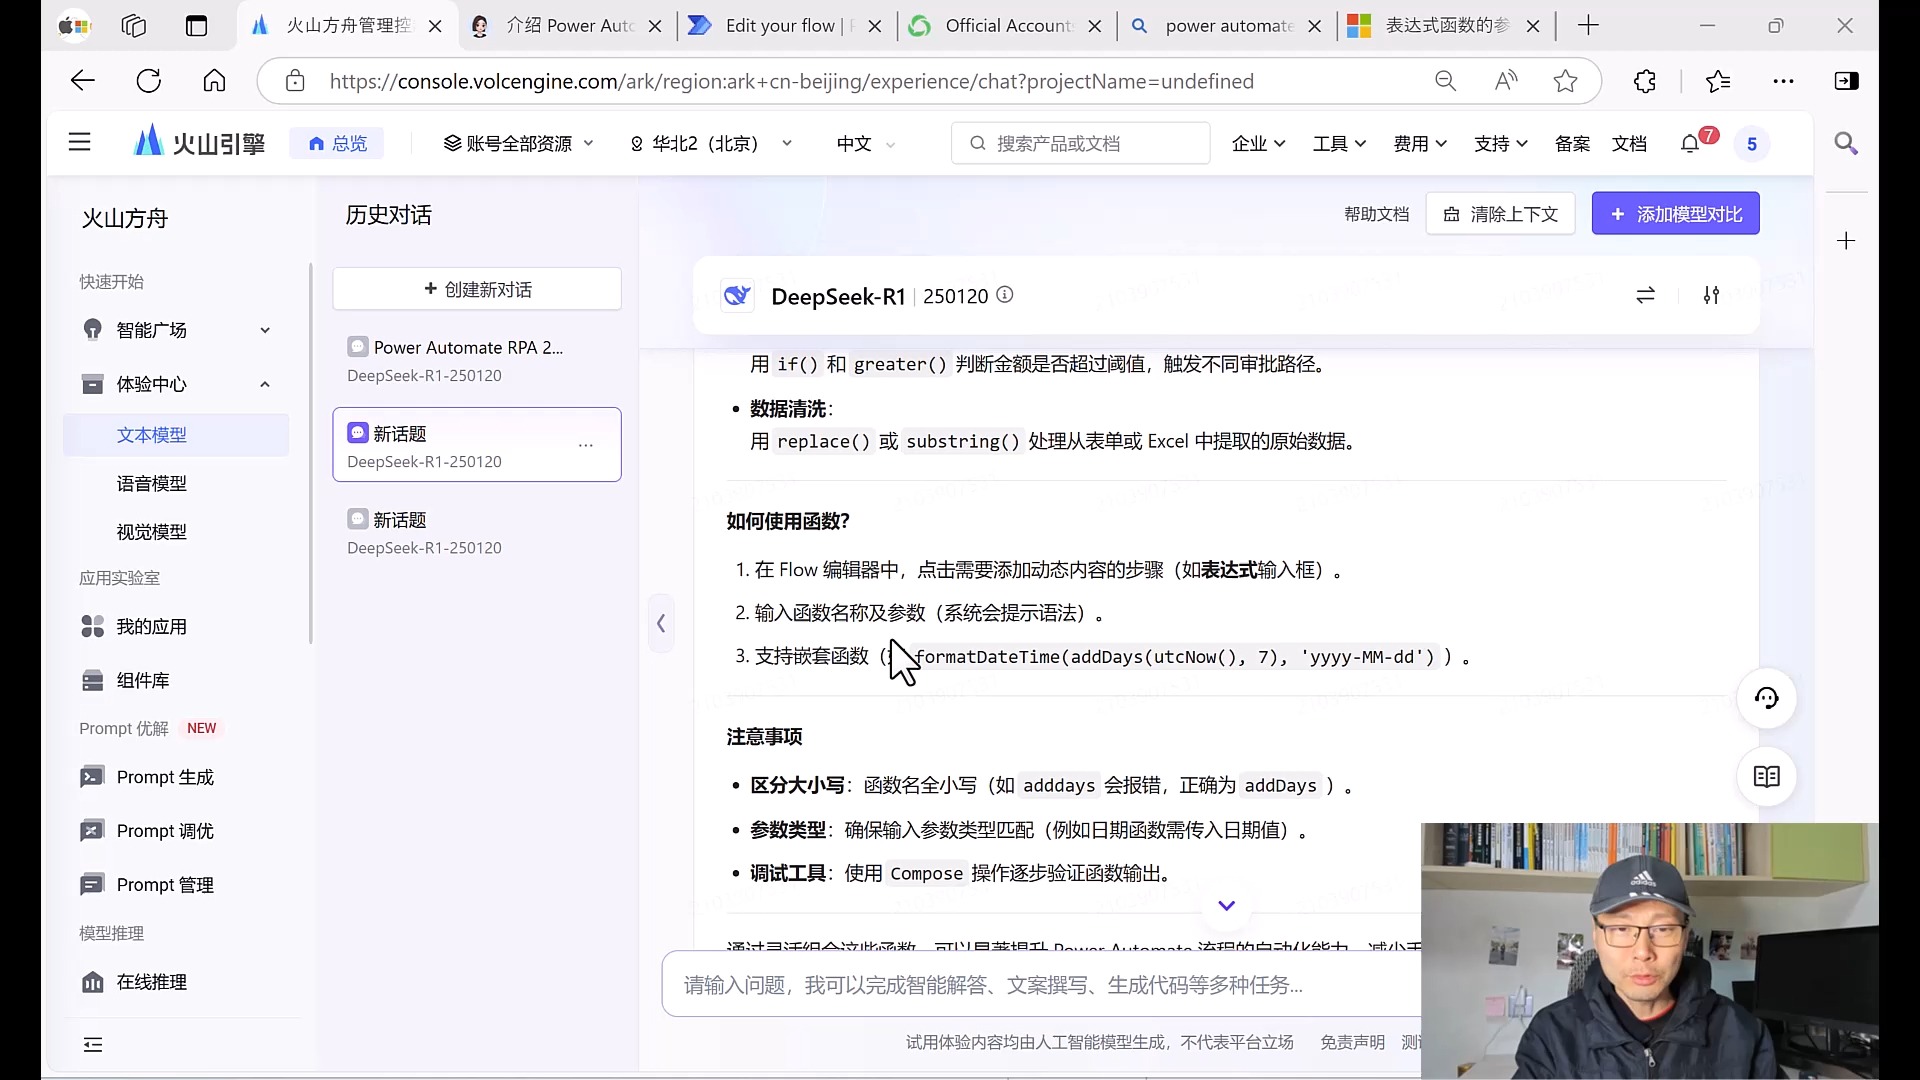Click the search magnifier on the right edge
Image resolution: width=1920 pixels, height=1080 pixels.
[1846, 144]
